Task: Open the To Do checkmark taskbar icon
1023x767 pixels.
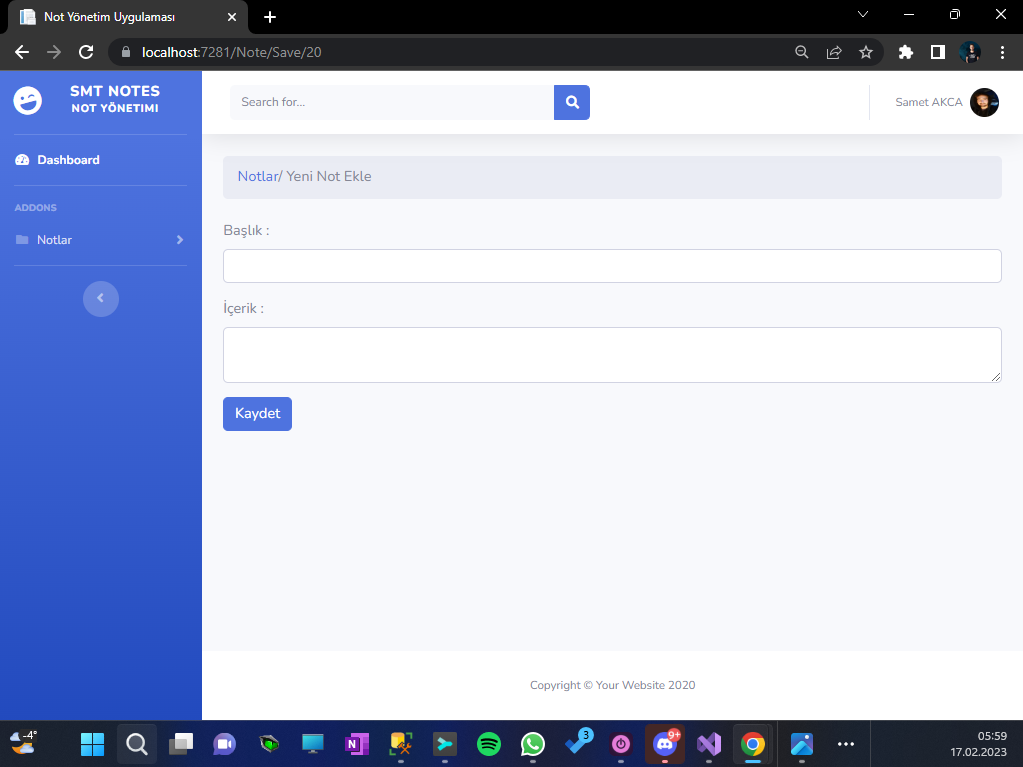Action: click(x=578, y=743)
